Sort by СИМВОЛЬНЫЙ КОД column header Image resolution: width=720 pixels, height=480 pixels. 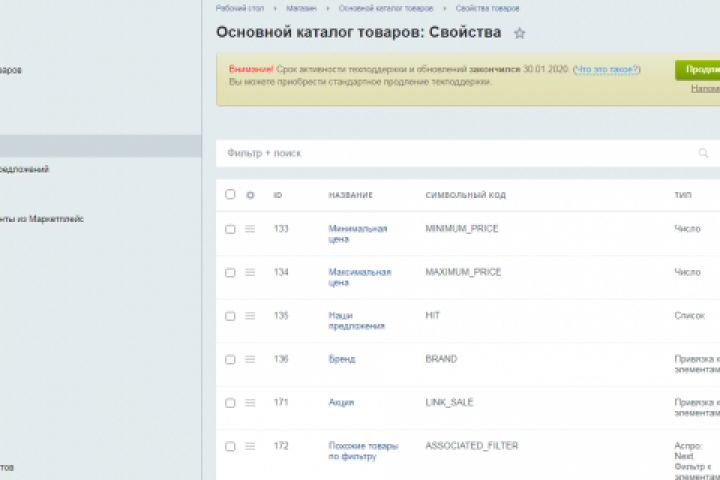point(463,195)
